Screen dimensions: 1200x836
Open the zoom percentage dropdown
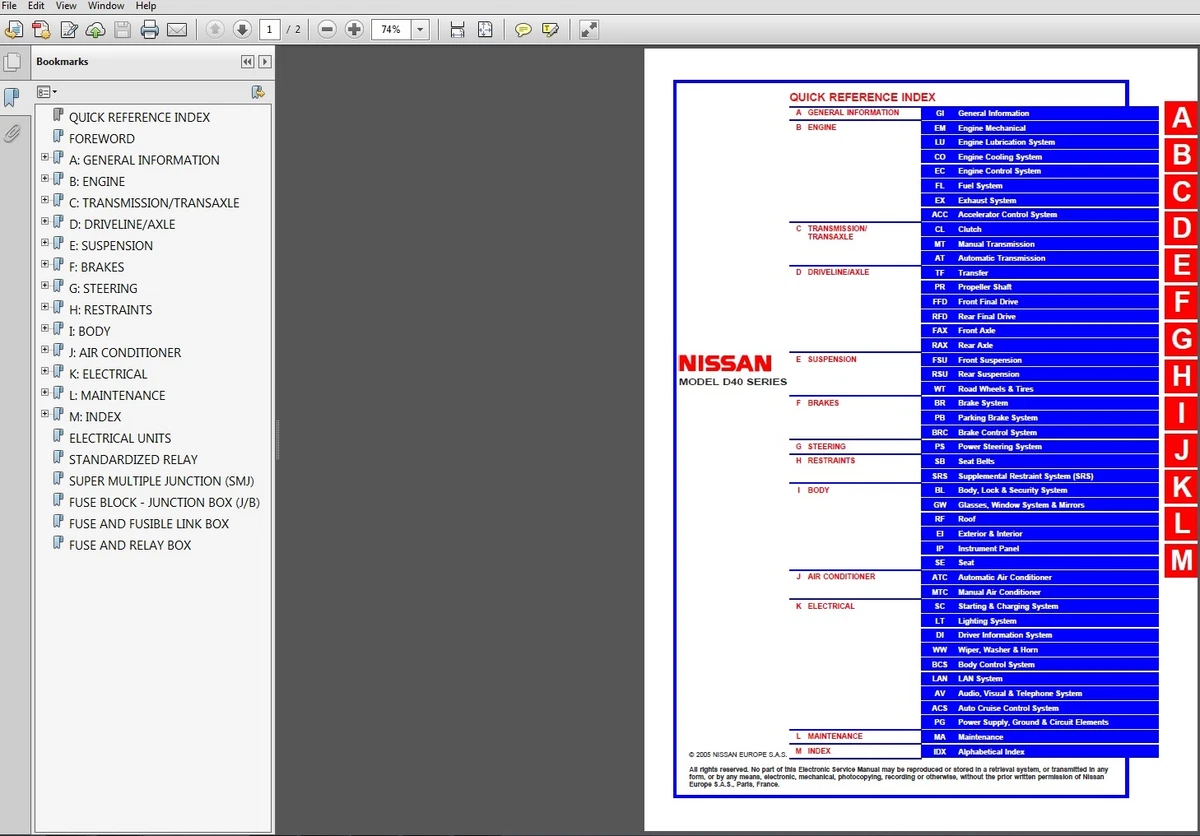[x=420, y=30]
